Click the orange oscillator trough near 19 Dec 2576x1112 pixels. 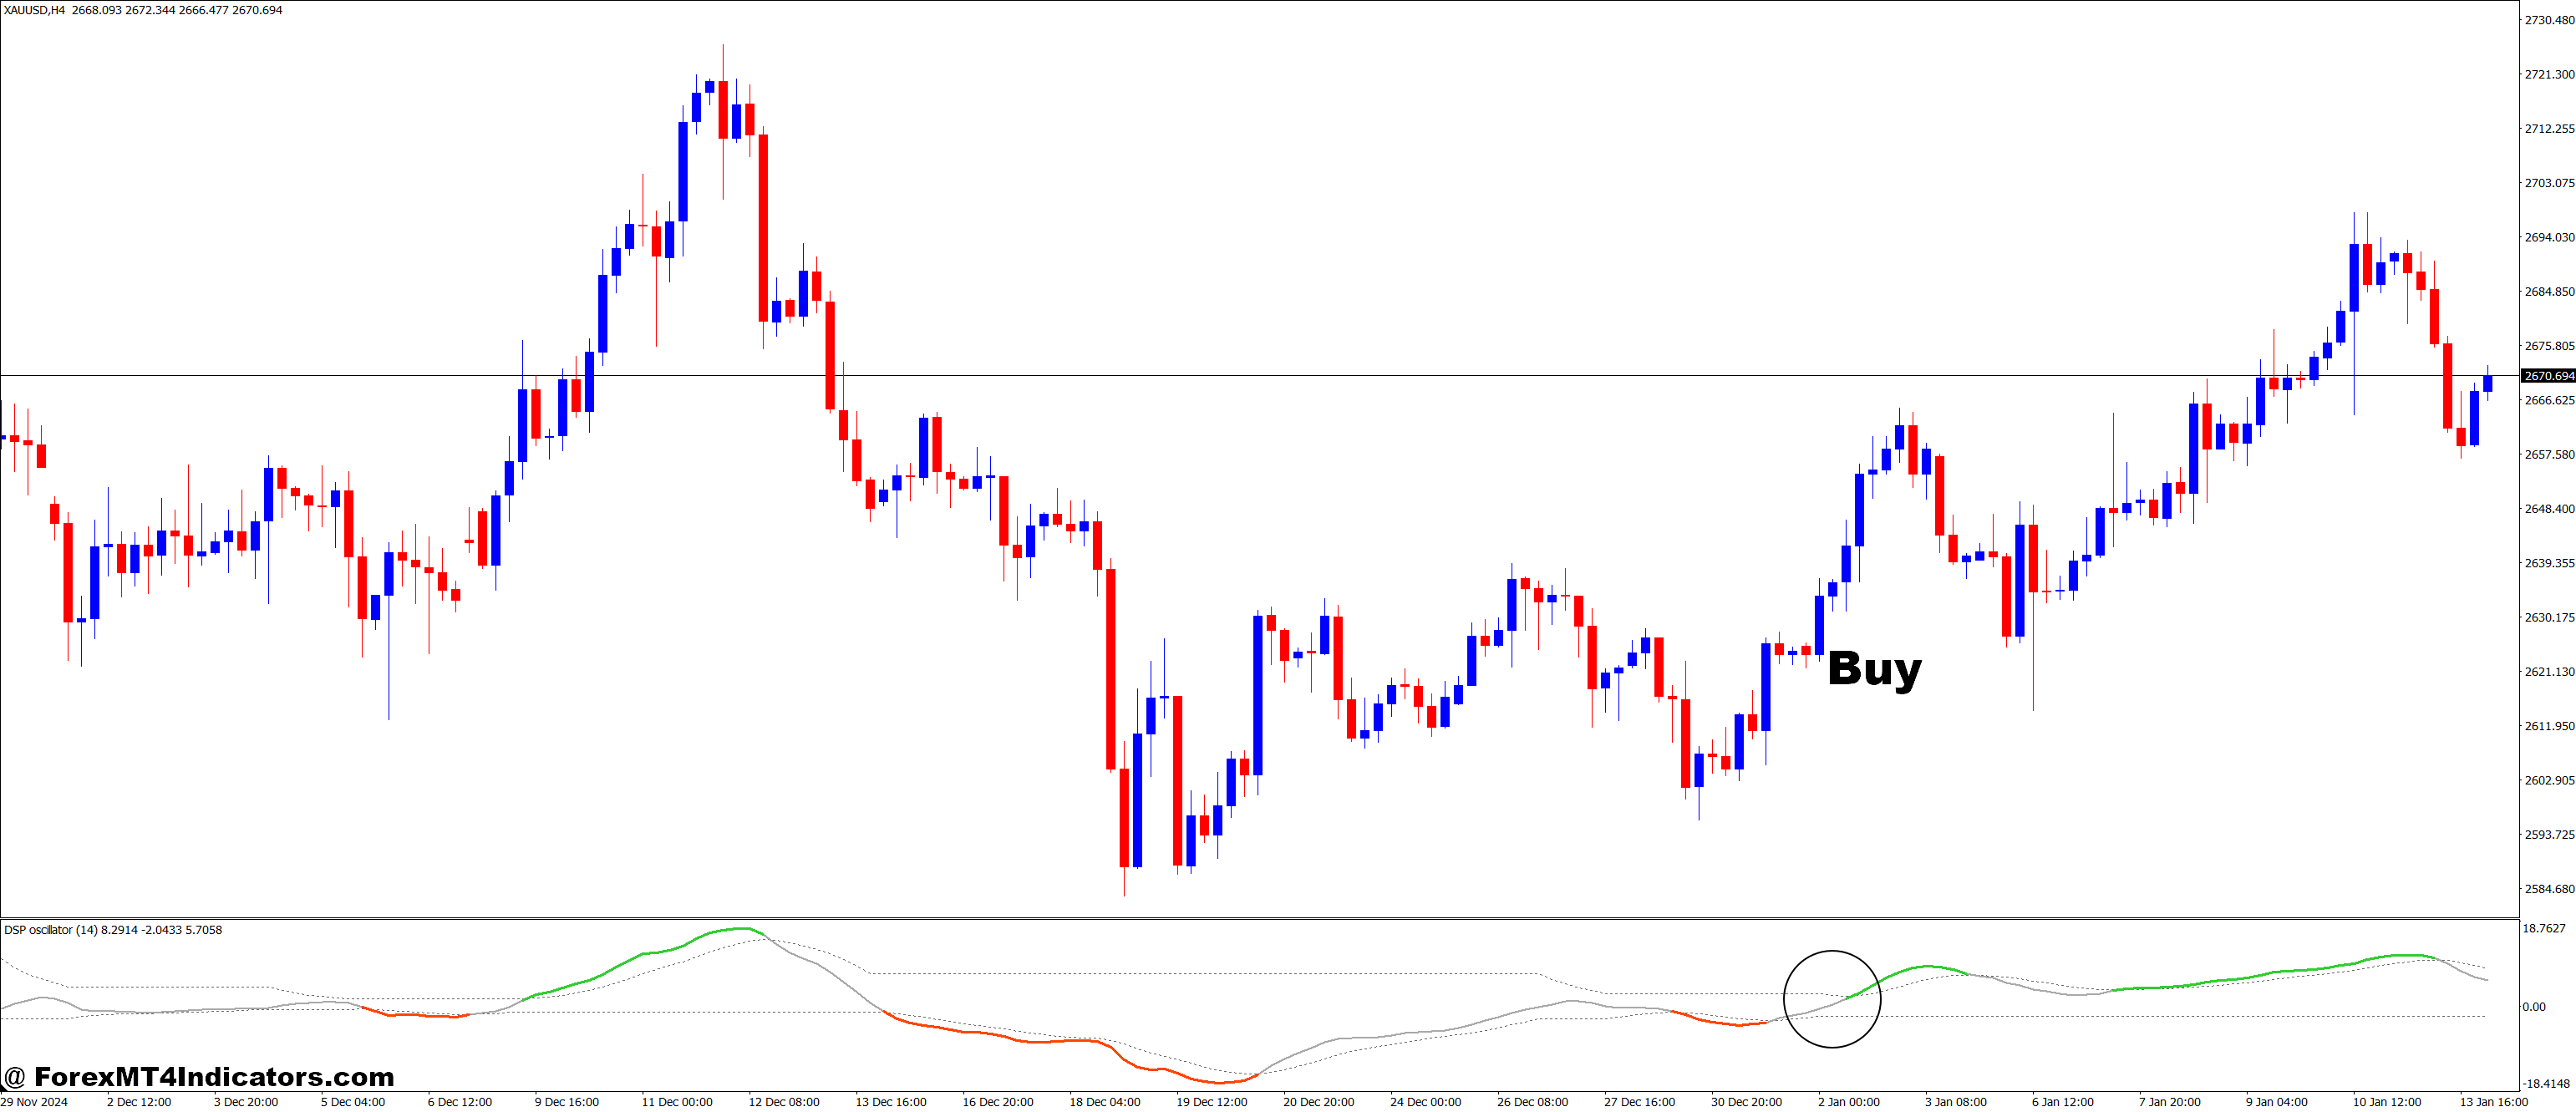coord(1220,1082)
